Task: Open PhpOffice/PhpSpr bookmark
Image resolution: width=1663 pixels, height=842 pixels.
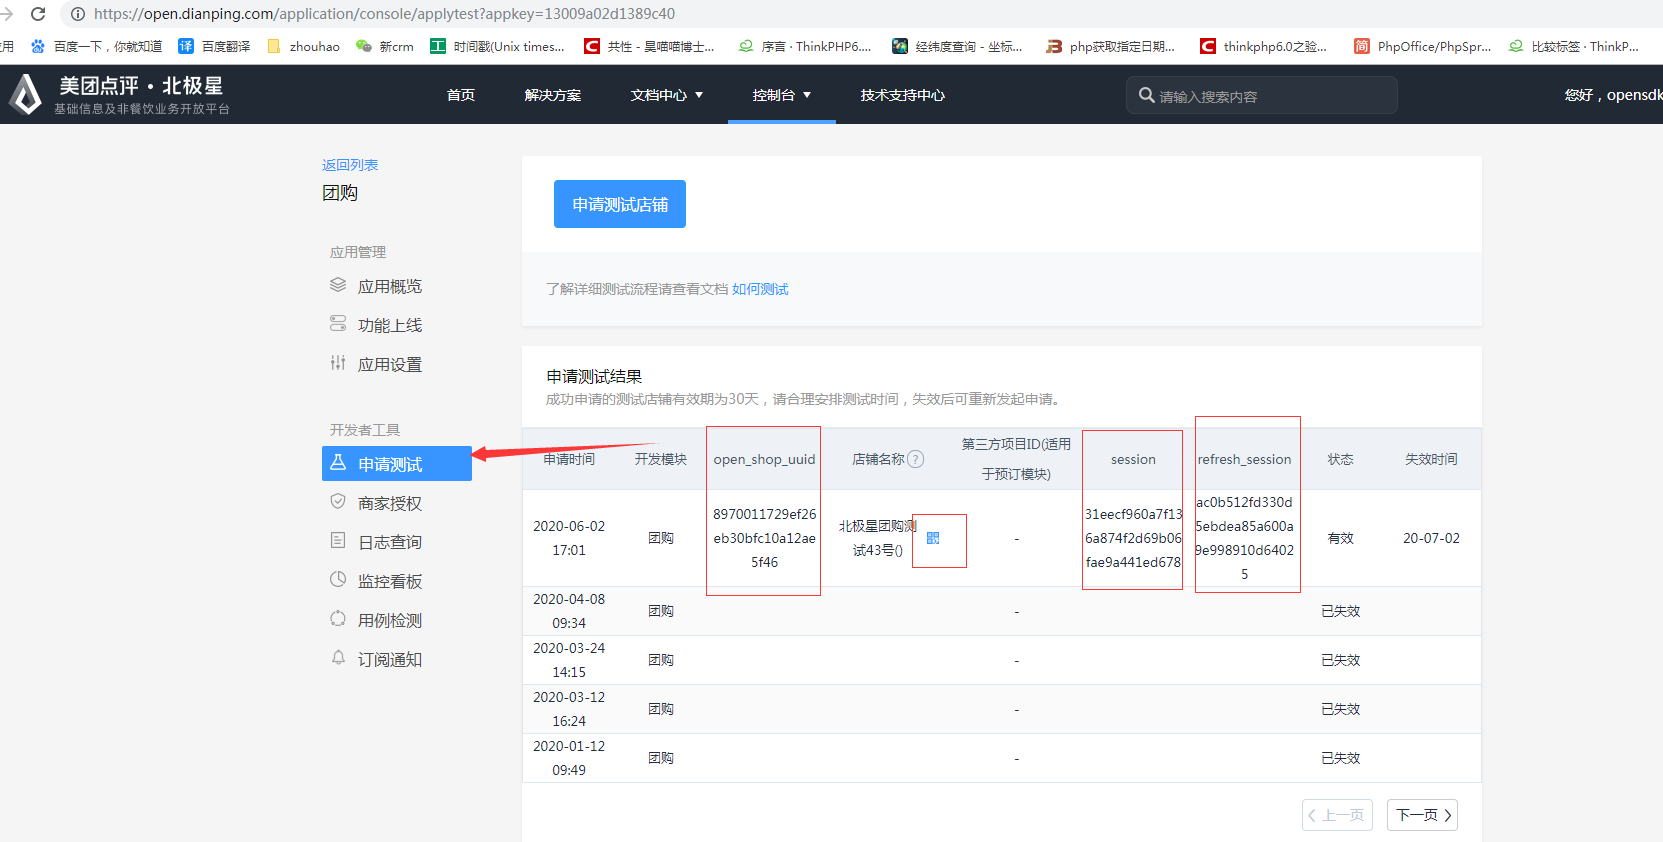Action: pyautogui.click(x=1422, y=46)
